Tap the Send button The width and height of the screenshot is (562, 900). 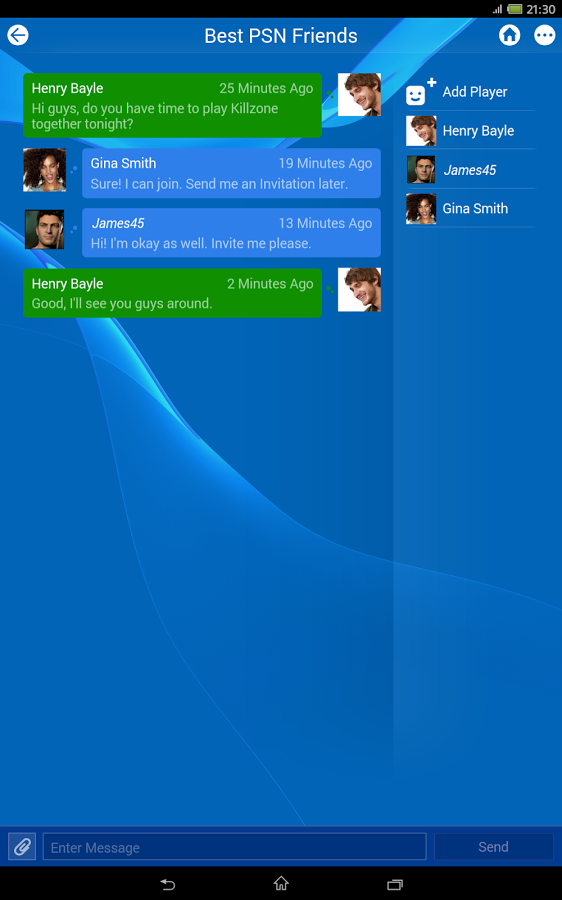[x=493, y=847]
